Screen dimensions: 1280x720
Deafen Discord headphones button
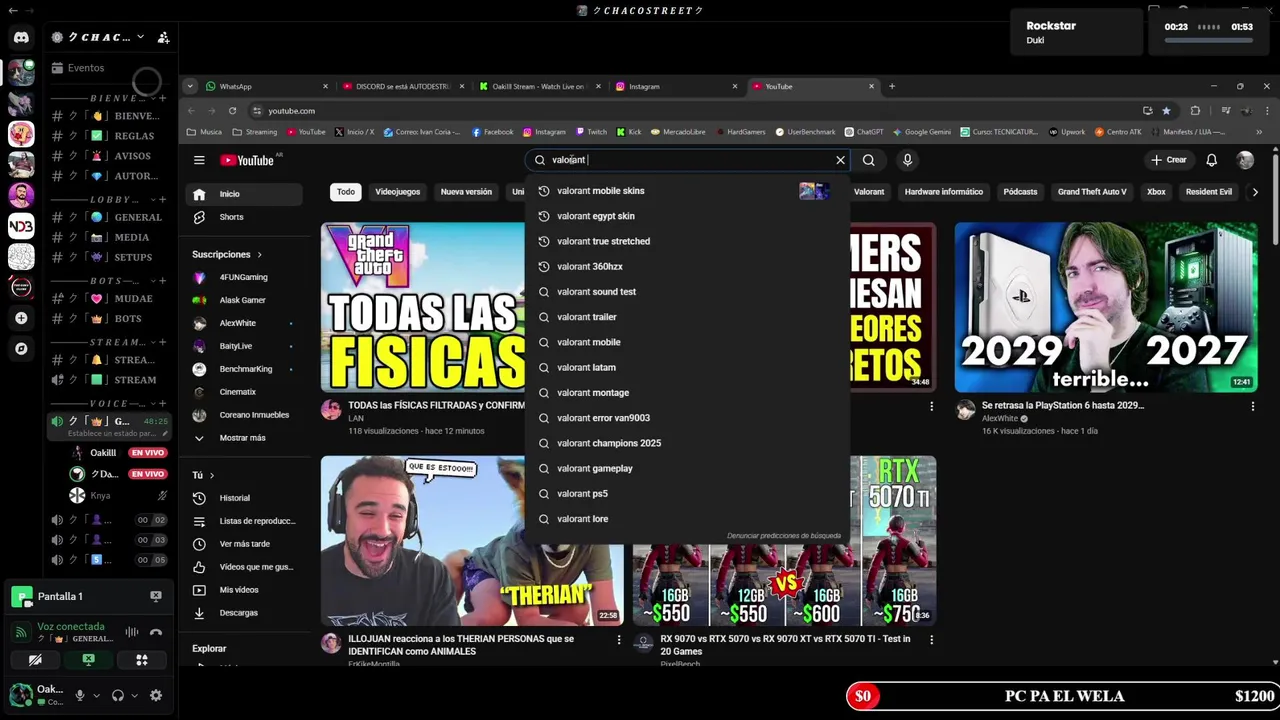point(118,695)
